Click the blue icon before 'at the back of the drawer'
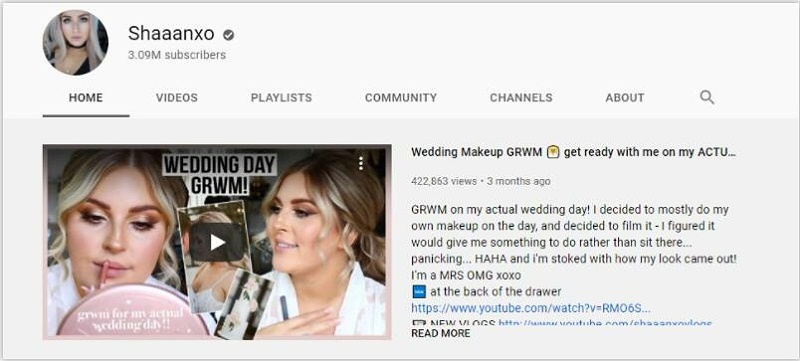This screenshot has height=361, width=800. pyautogui.click(x=419, y=292)
